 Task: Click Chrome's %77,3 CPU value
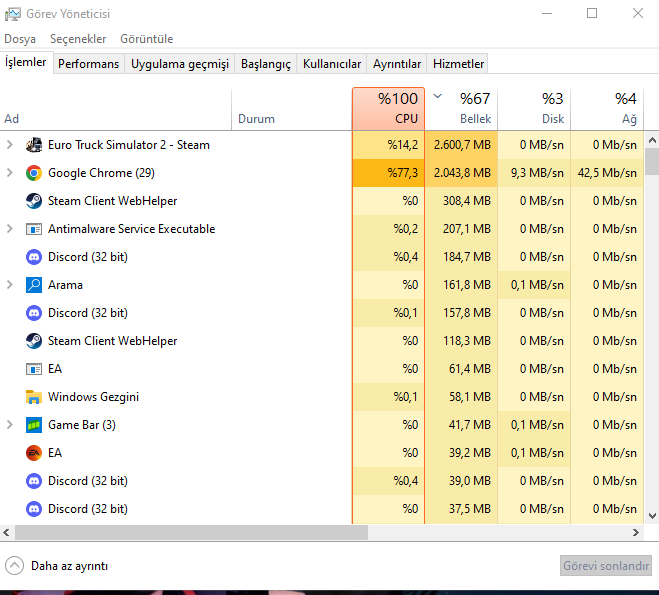coord(403,173)
